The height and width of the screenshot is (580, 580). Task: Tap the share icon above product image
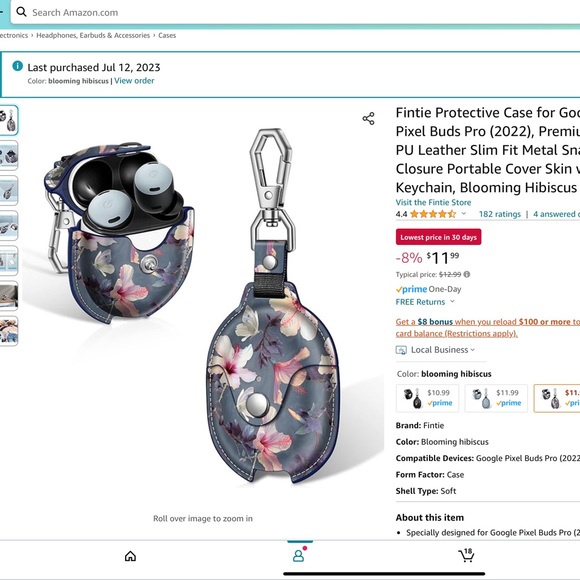pyautogui.click(x=368, y=119)
